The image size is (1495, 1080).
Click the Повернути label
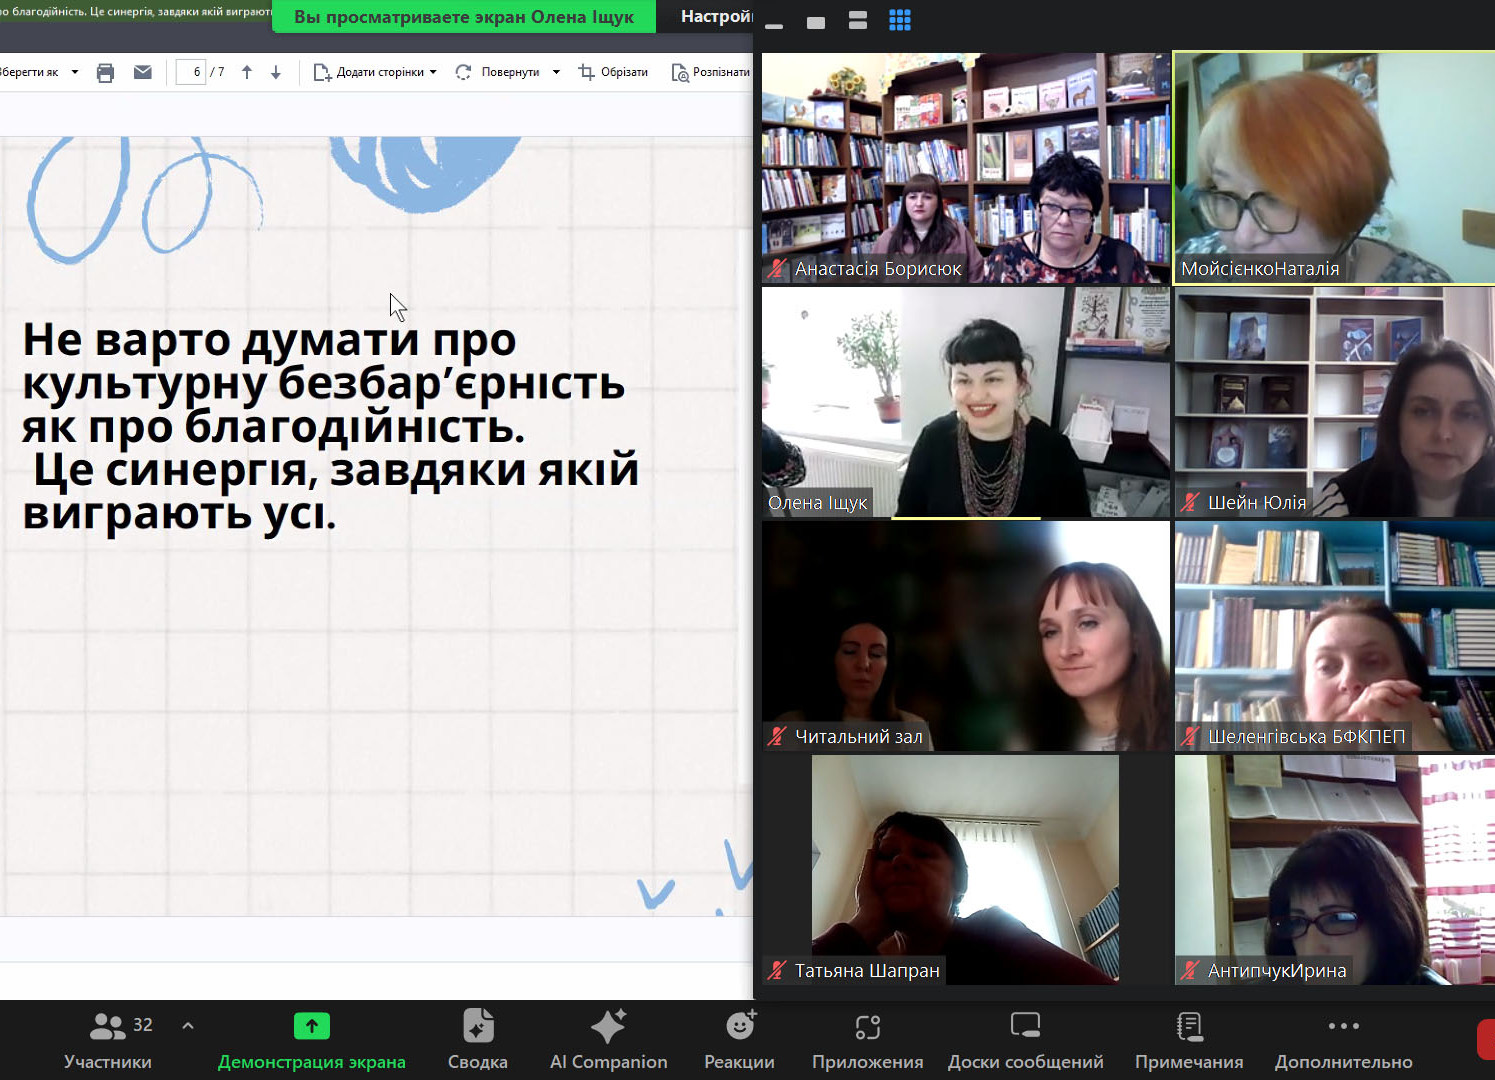(x=510, y=72)
